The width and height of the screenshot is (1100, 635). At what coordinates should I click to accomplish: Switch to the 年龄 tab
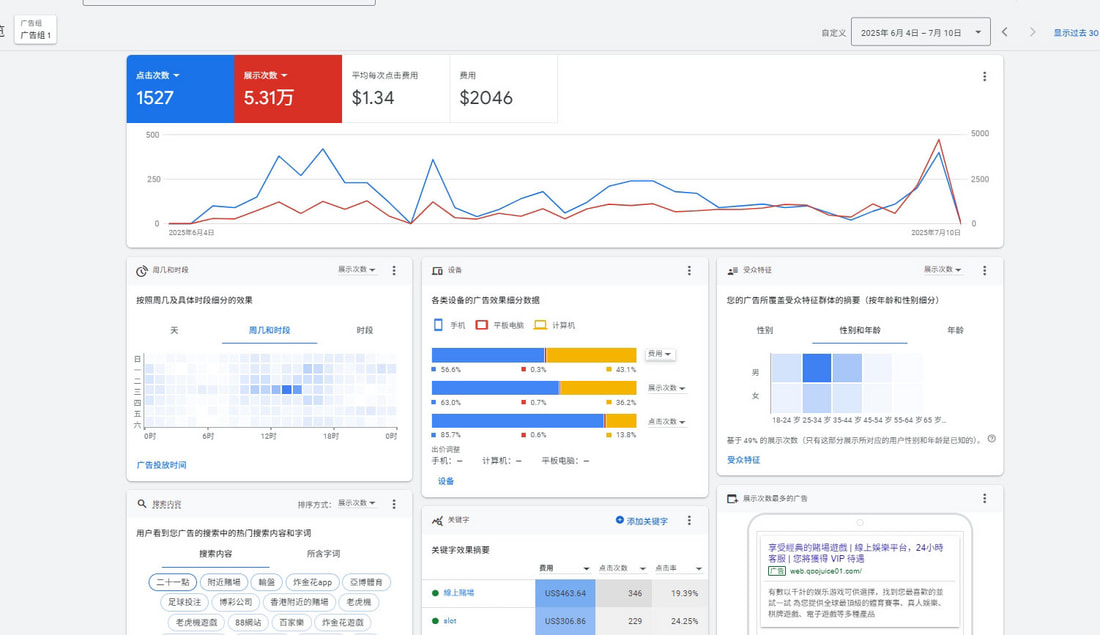[x=955, y=330]
